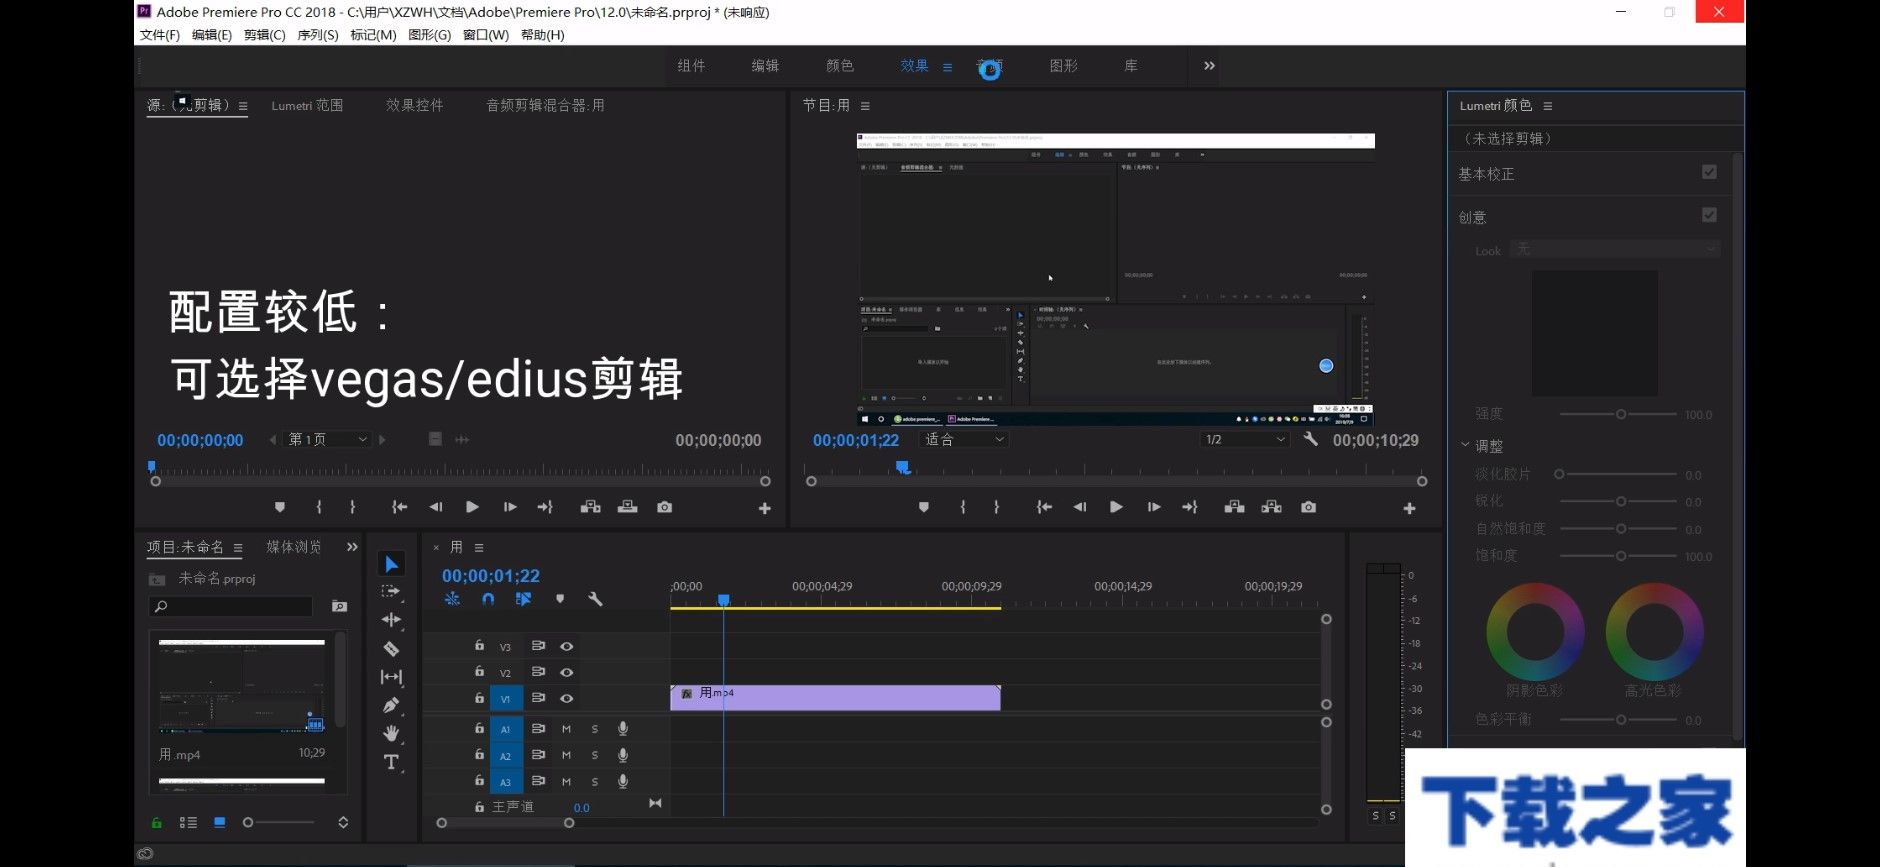Viewport: 1880px width, 867px height.
Task: Open Project panel overflow chevrons
Action: point(351,547)
